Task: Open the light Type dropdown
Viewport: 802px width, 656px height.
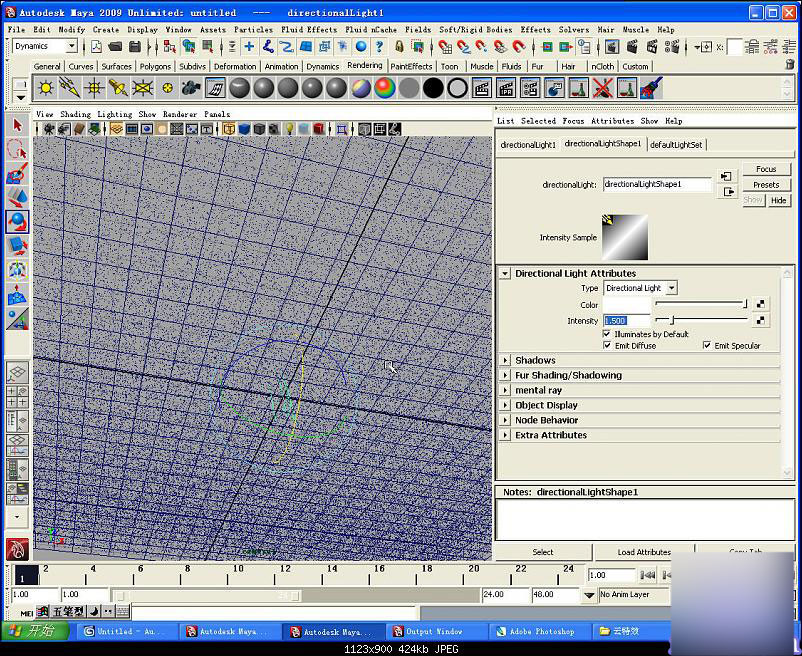Action: click(641, 288)
